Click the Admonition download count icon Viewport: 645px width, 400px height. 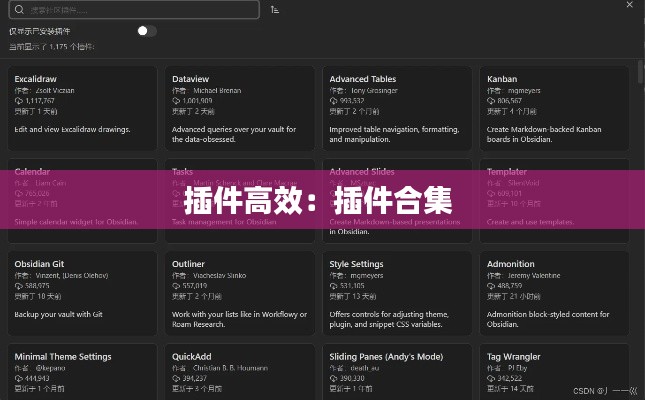click(491, 286)
